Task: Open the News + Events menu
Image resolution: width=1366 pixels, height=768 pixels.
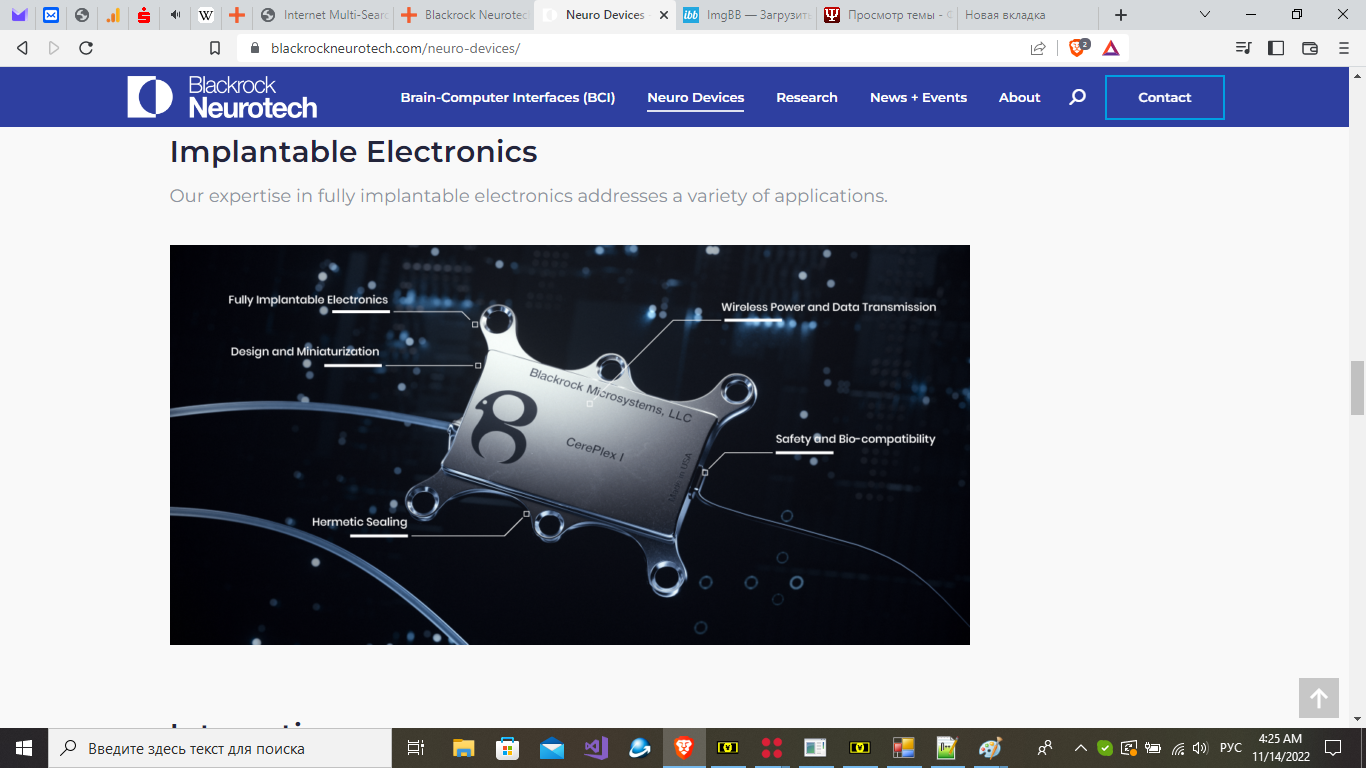Action: point(918,97)
